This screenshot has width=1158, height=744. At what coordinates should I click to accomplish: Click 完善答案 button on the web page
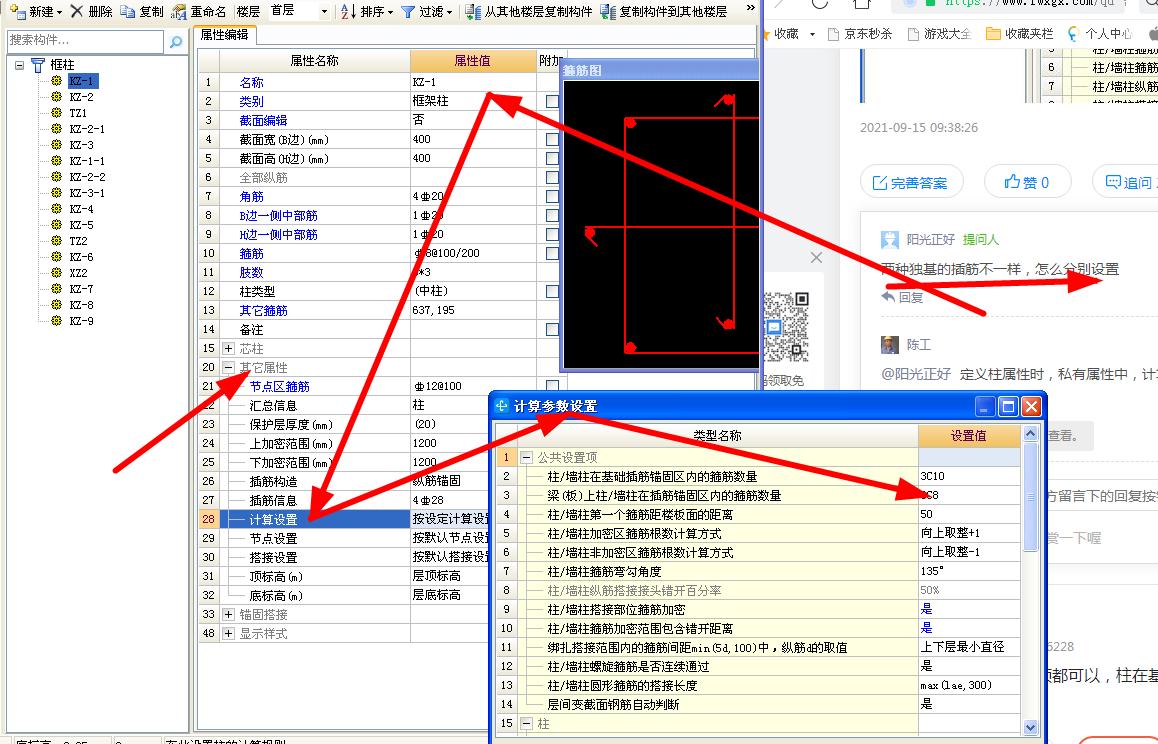pos(911,182)
